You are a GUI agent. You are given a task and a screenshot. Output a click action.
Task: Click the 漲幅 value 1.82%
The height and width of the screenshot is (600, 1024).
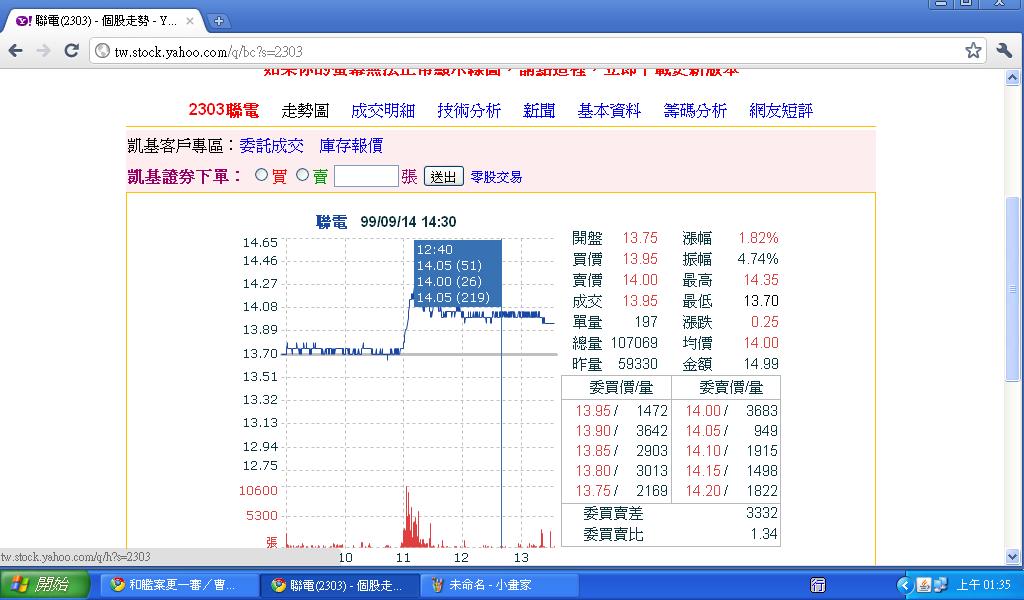[x=758, y=238]
